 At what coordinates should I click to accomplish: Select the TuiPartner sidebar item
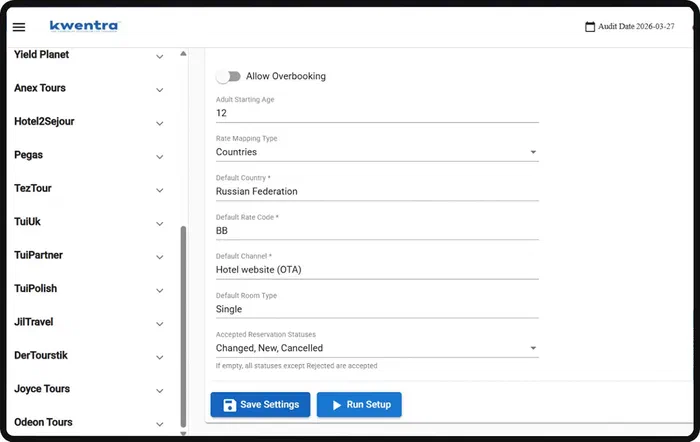tap(38, 255)
